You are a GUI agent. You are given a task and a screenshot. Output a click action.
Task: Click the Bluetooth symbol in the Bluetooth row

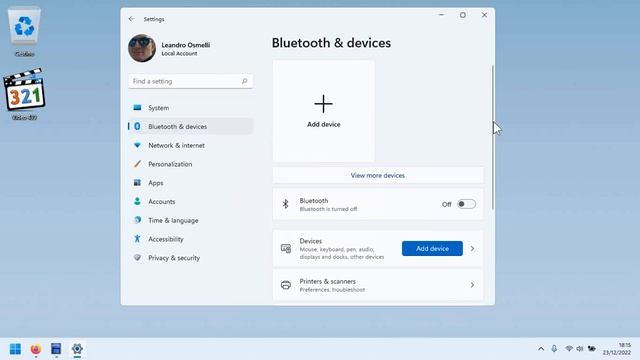[x=286, y=204]
